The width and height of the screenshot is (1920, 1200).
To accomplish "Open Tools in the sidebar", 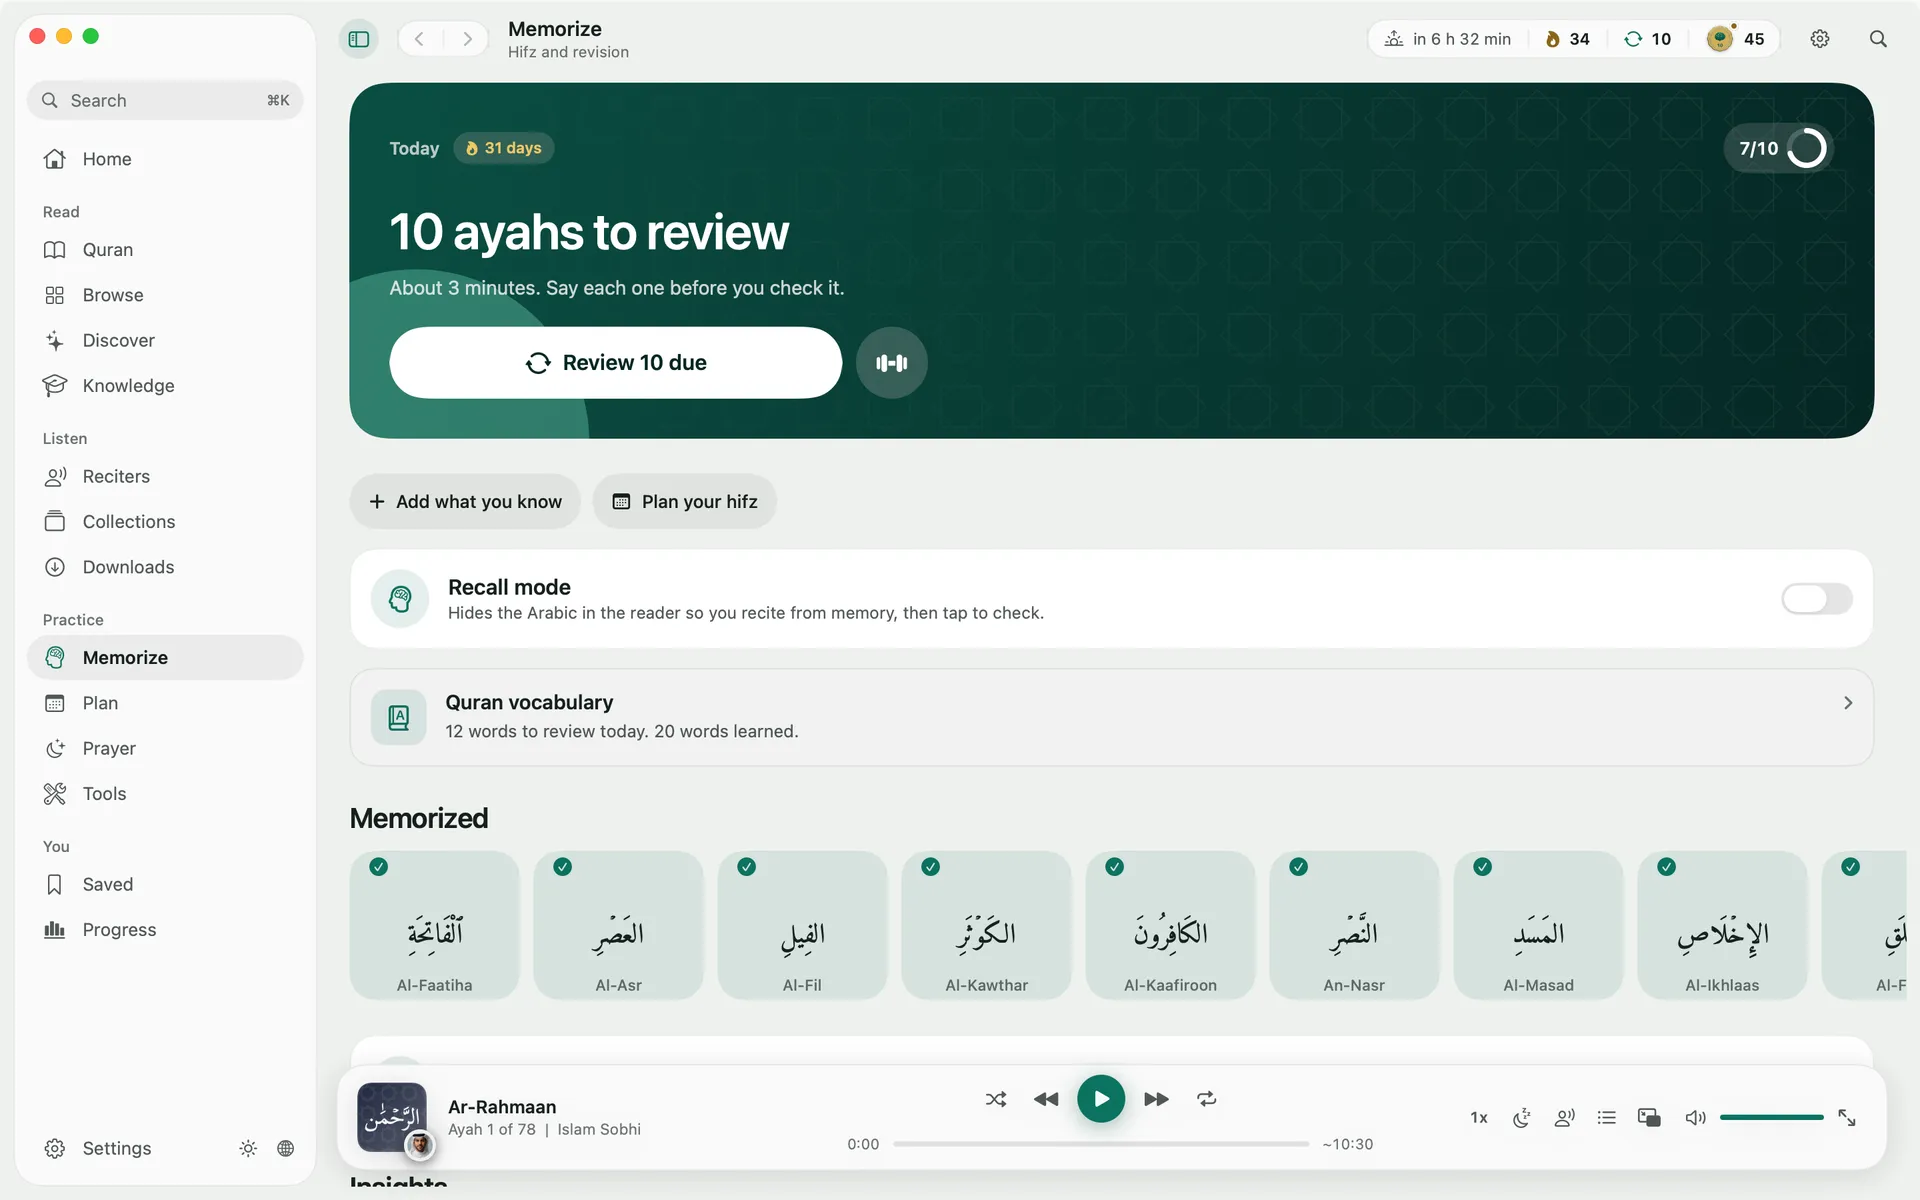I will coord(165,794).
